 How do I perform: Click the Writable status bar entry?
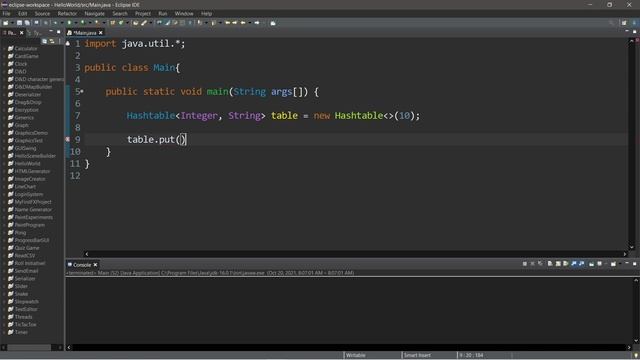click(x=356, y=356)
